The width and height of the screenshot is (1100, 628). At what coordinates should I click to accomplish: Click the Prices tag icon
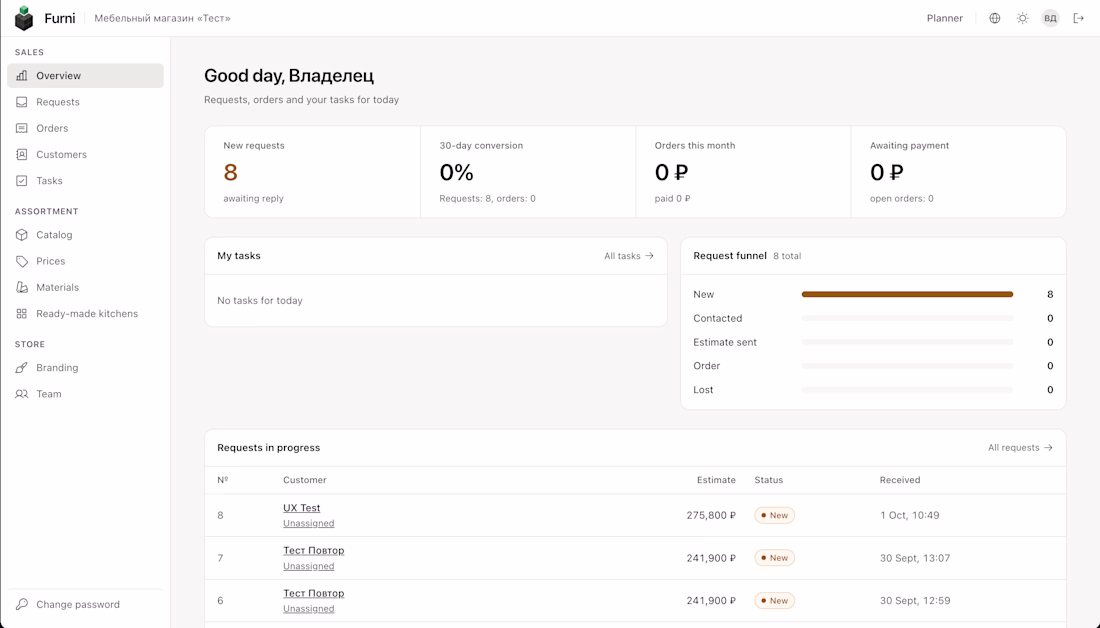[x=22, y=261]
